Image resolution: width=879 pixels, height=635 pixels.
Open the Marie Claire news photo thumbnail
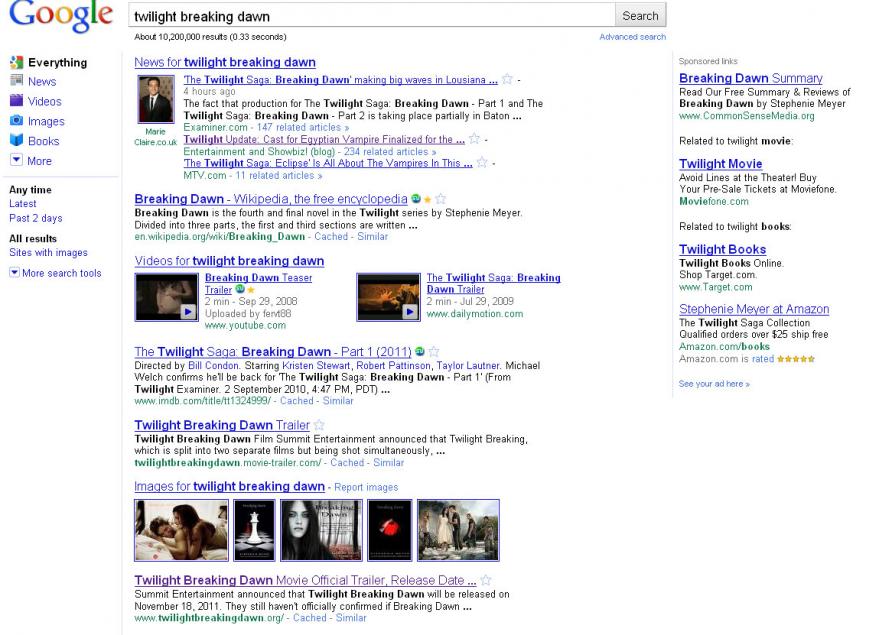(156, 99)
